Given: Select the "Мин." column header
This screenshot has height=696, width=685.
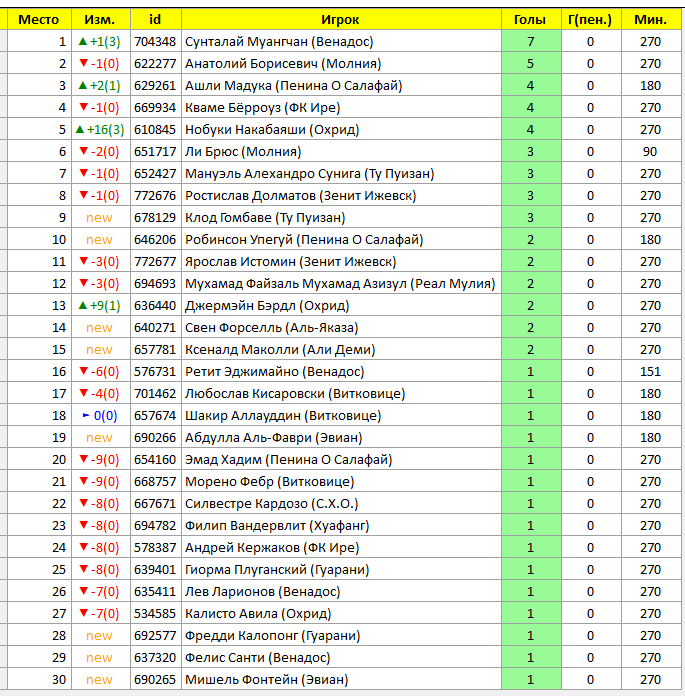Looking at the screenshot, I should (x=651, y=20).
